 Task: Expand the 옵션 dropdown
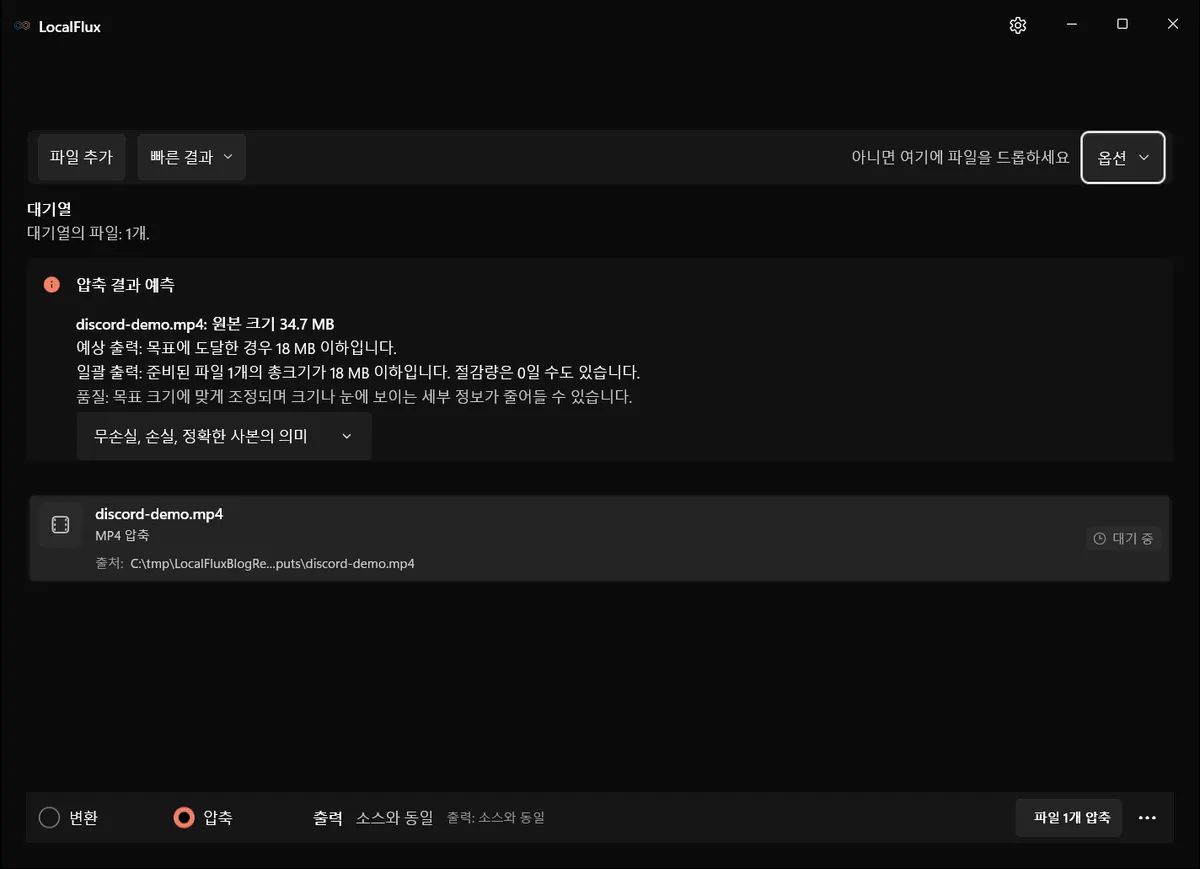1123,158
